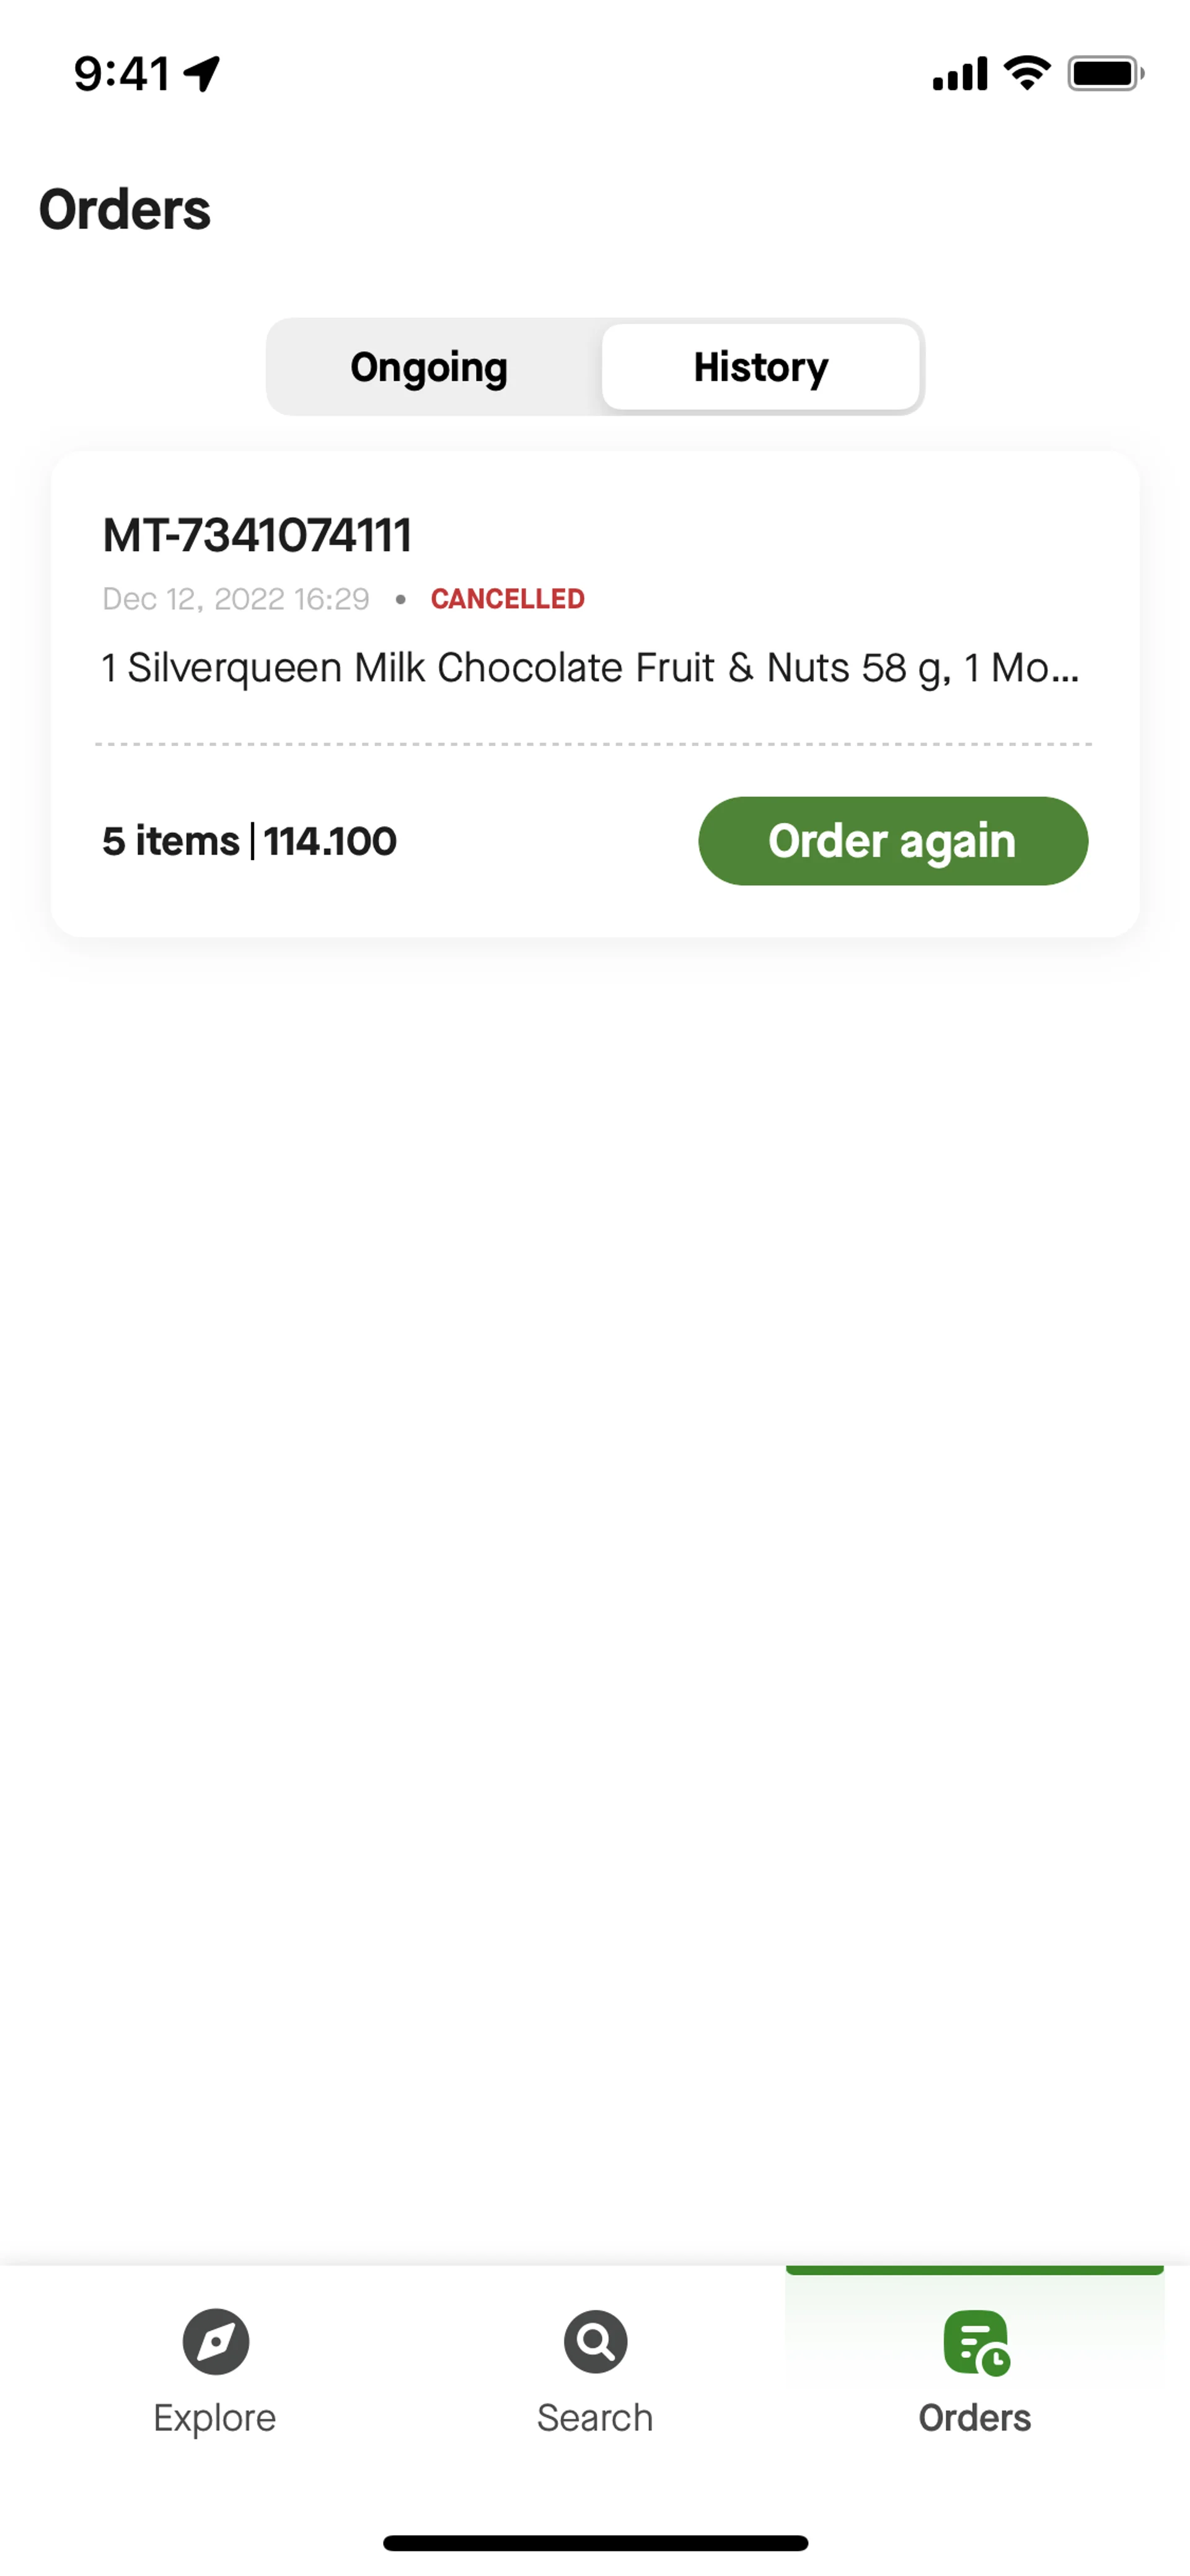This screenshot has width=1190, height=2576.
Task: Tap the location arrow in status bar
Action: point(203,73)
